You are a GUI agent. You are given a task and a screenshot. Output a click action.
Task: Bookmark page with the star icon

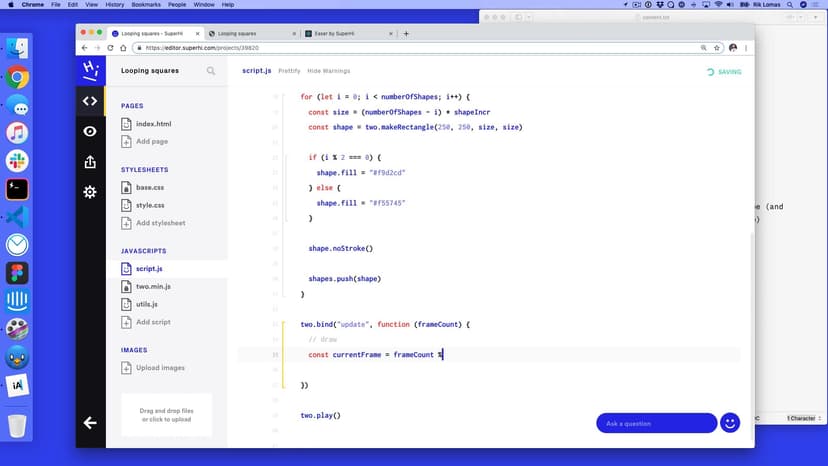(717, 47)
